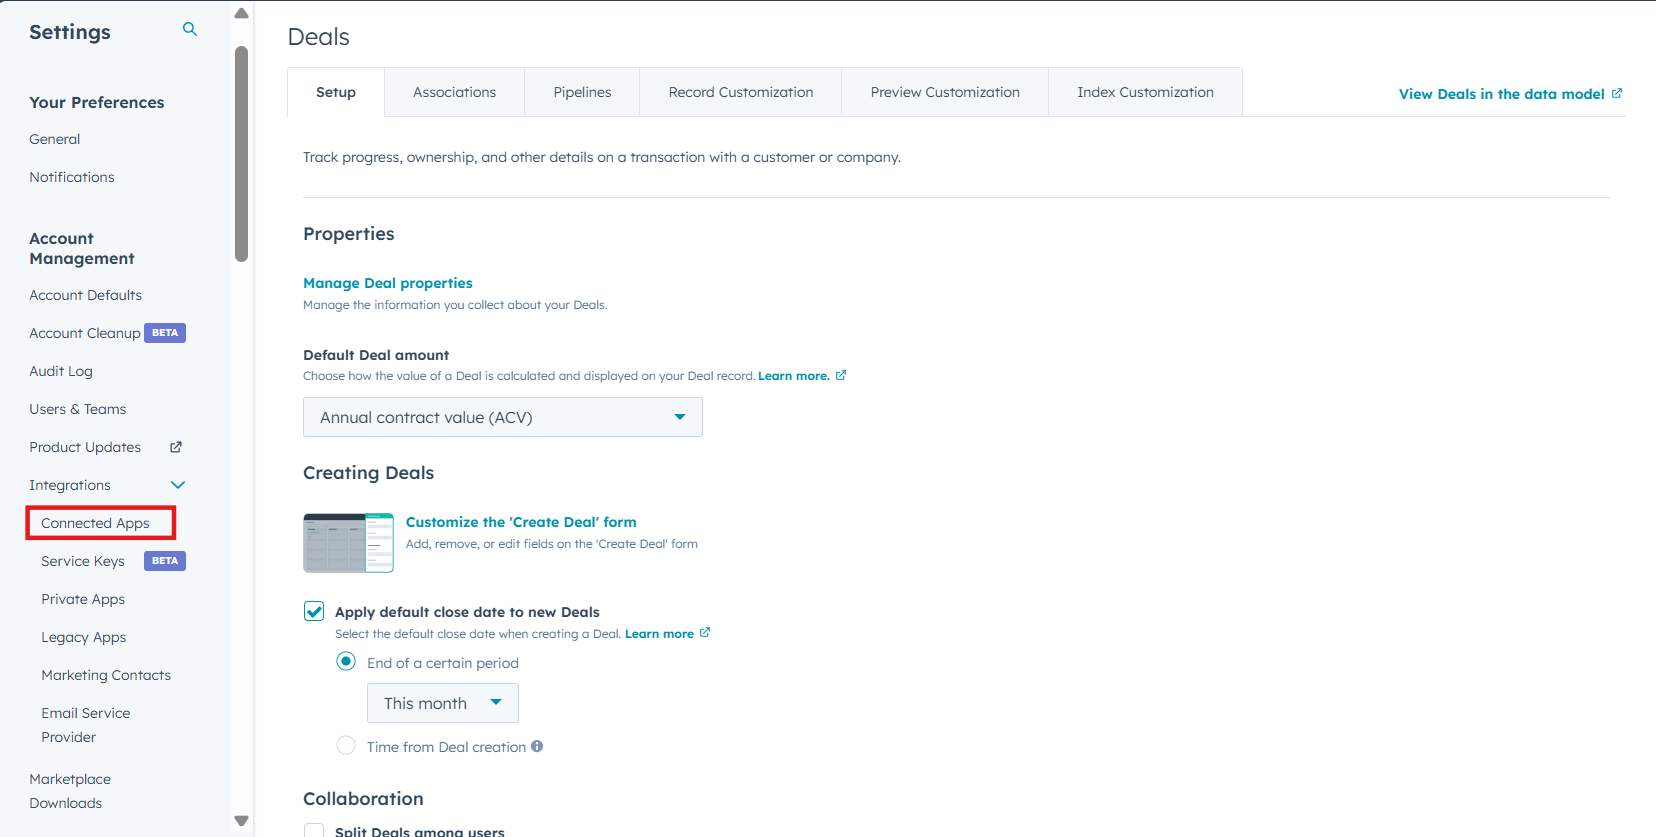The height and width of the screenshot is (837, 1656).
Task: Collapse the Integrations section chevron
Action: 178,485
